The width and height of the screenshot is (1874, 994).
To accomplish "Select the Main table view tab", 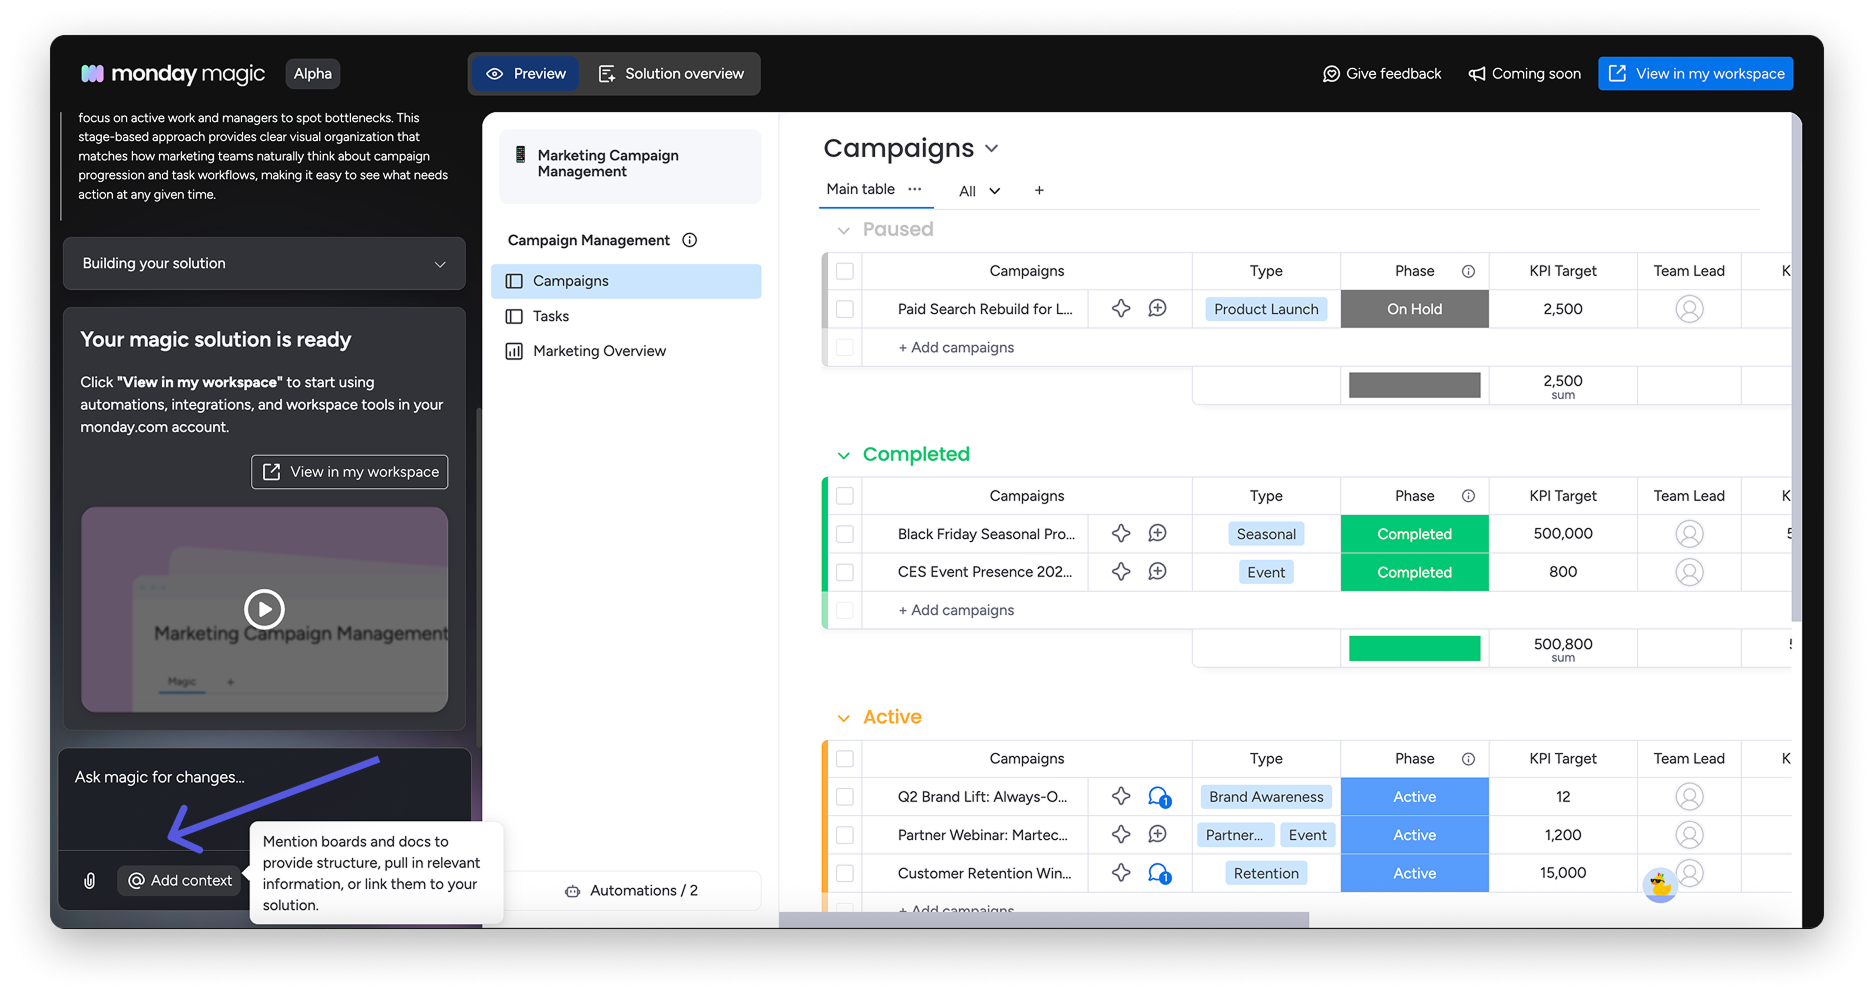I will pyautogui.click(x=860, y=189).
